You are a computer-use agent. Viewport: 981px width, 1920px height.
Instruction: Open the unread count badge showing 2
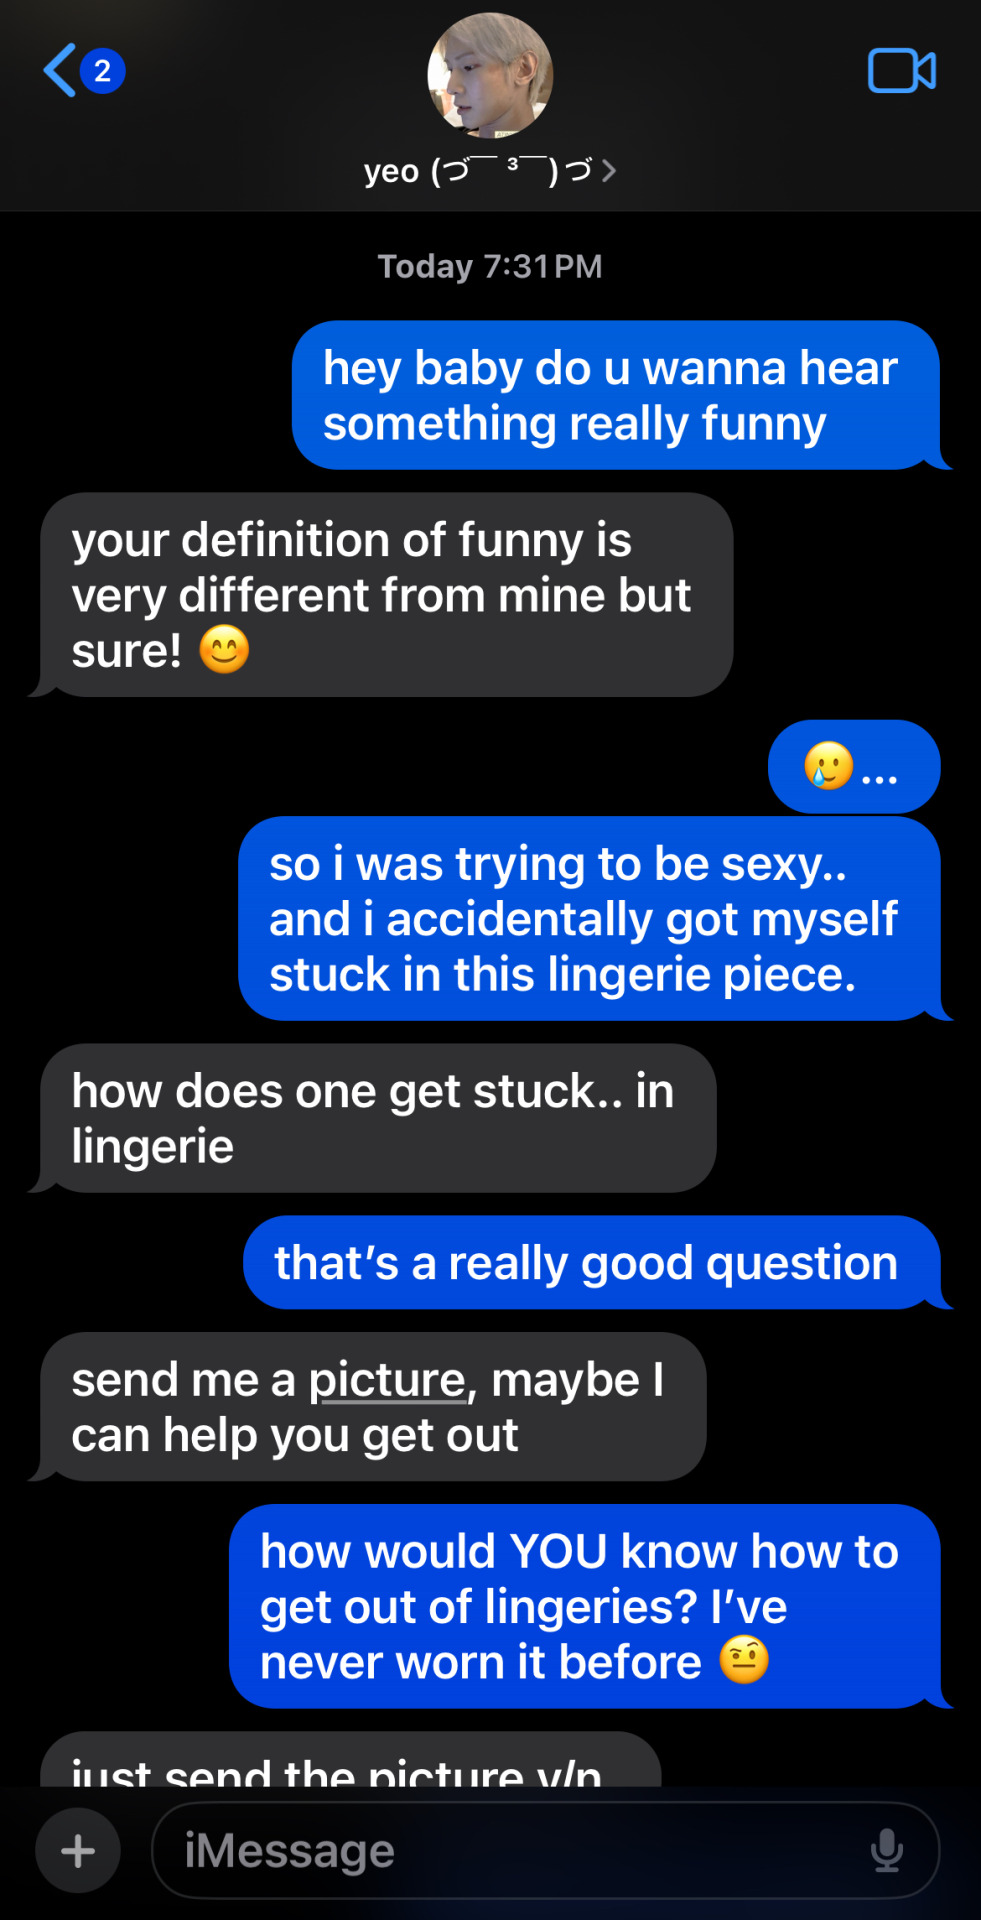(x=102, y=71)
